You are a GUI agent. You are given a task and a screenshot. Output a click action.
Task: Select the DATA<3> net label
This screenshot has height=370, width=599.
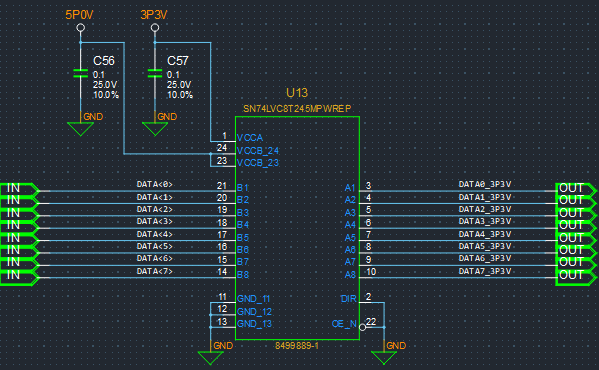(x=155, y=221)
